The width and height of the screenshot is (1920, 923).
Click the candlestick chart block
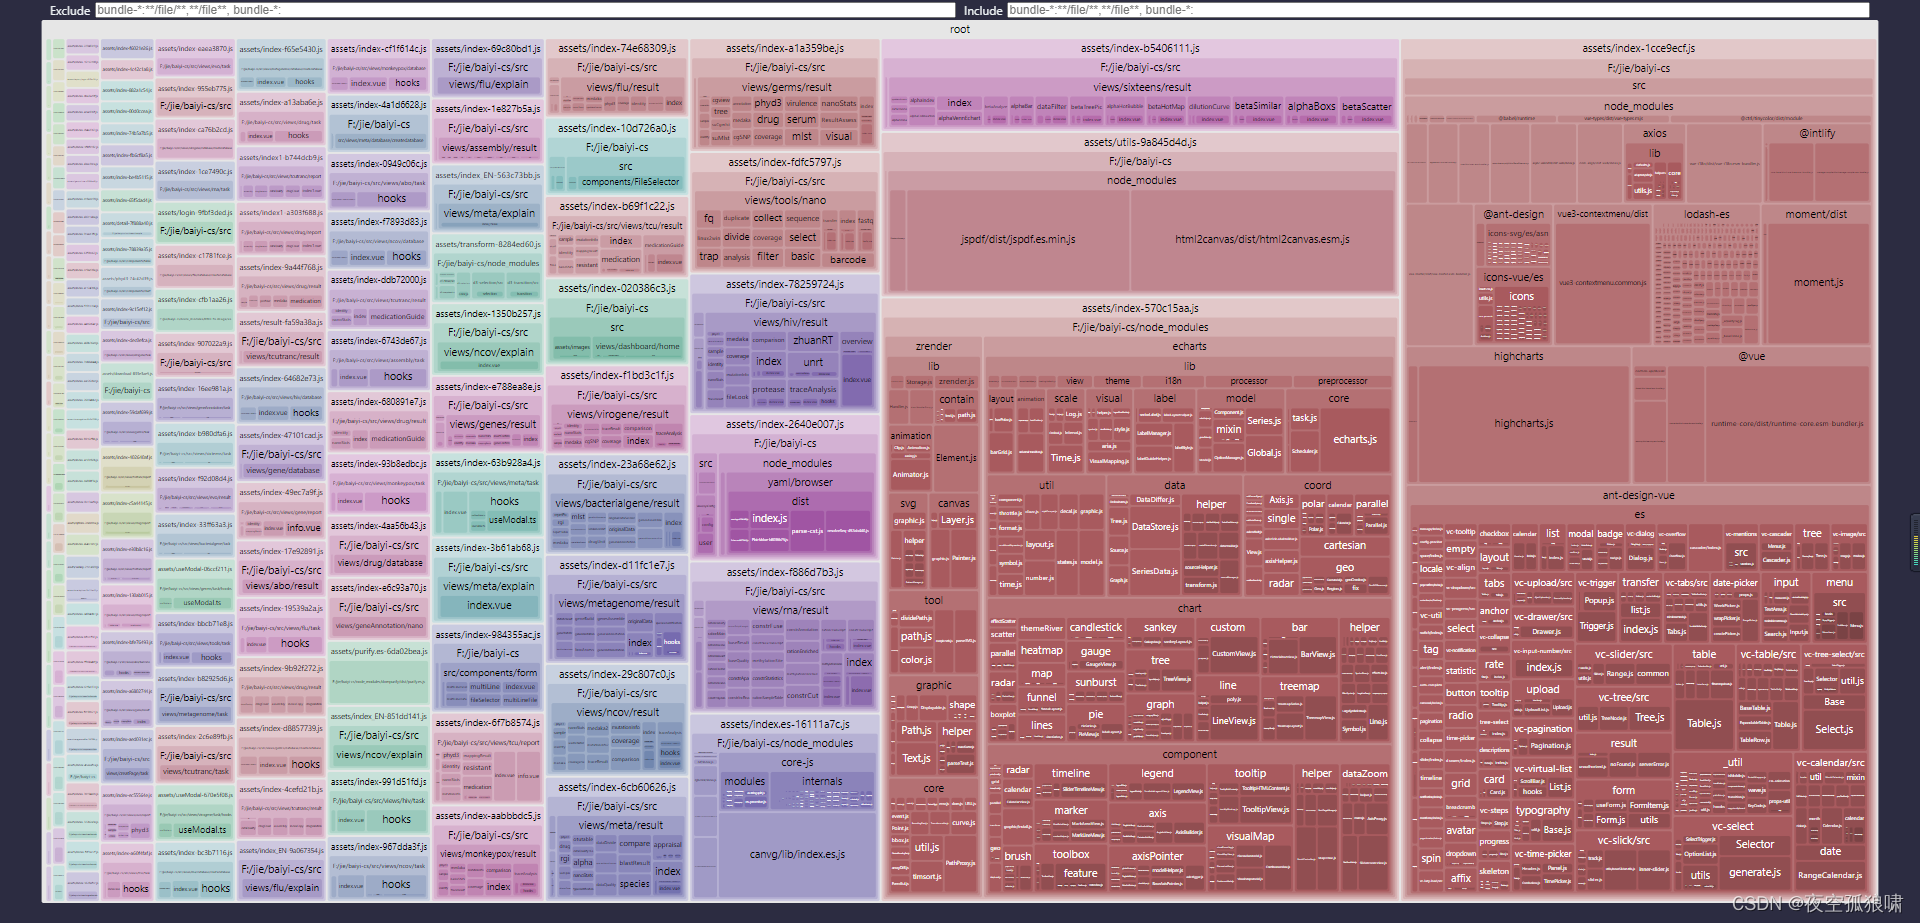tap(1095, 628)
